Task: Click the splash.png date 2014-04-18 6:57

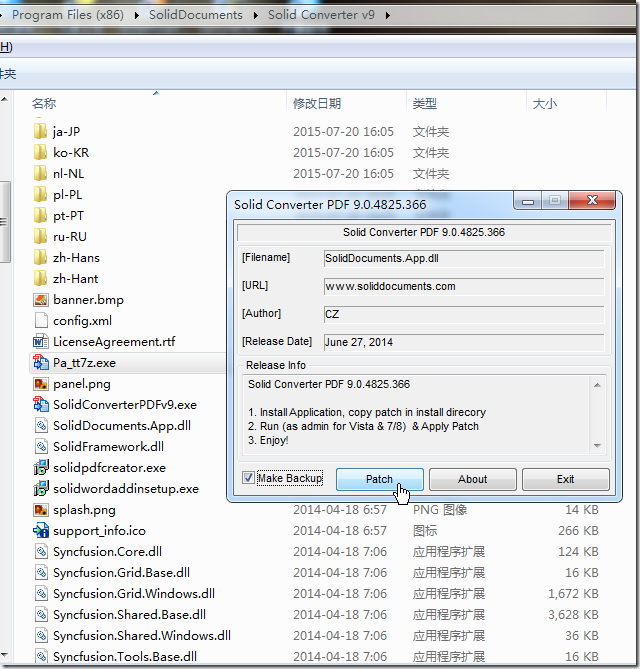Action: pos(340,509)
